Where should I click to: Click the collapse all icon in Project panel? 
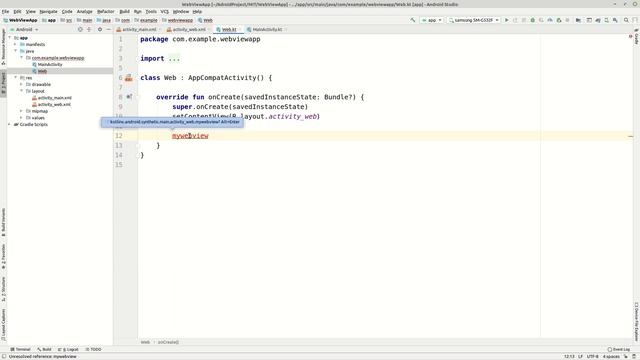point(89,29)
